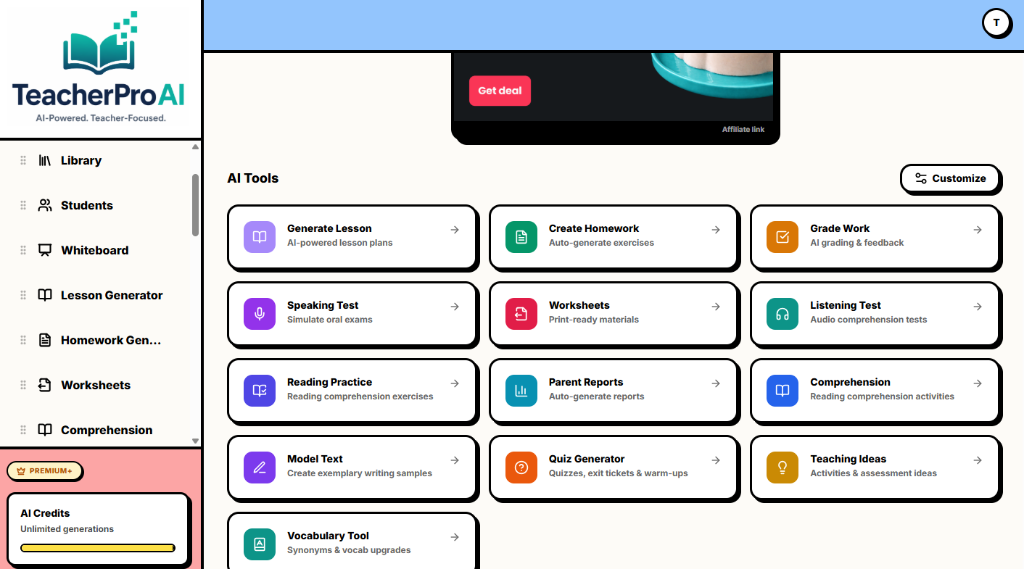Screen dimensions: 1024x569
Task: Click the Worksheets file icon in sidebar
Action: point(44,385)
